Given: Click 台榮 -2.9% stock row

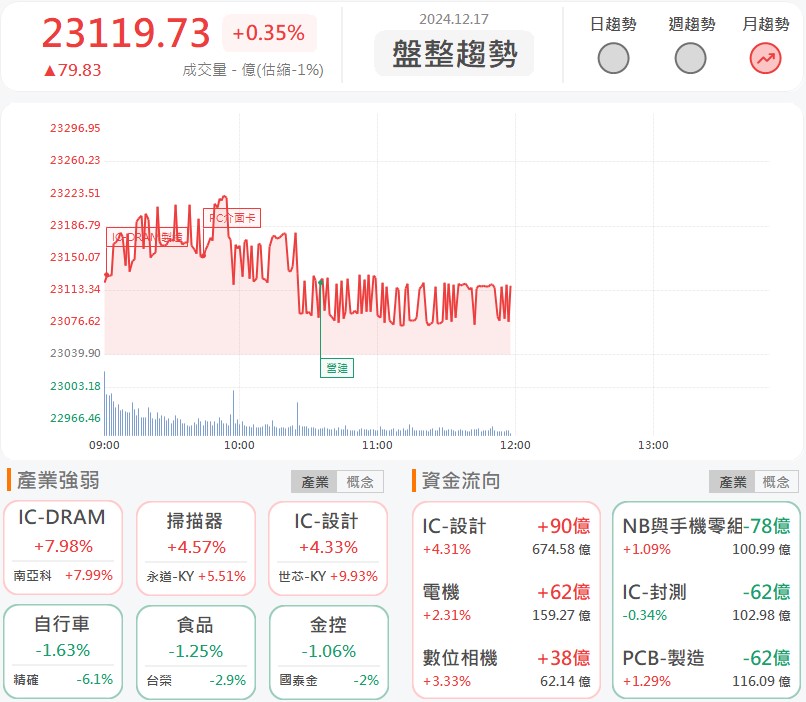Looking at the screenshot, I should pyautogui.click(x=196, y=680).
